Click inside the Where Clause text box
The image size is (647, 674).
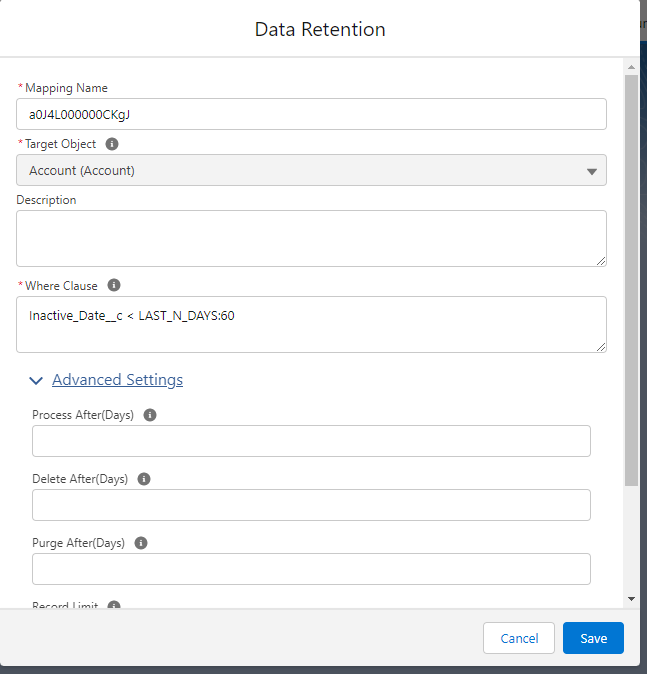click(311, 324)
